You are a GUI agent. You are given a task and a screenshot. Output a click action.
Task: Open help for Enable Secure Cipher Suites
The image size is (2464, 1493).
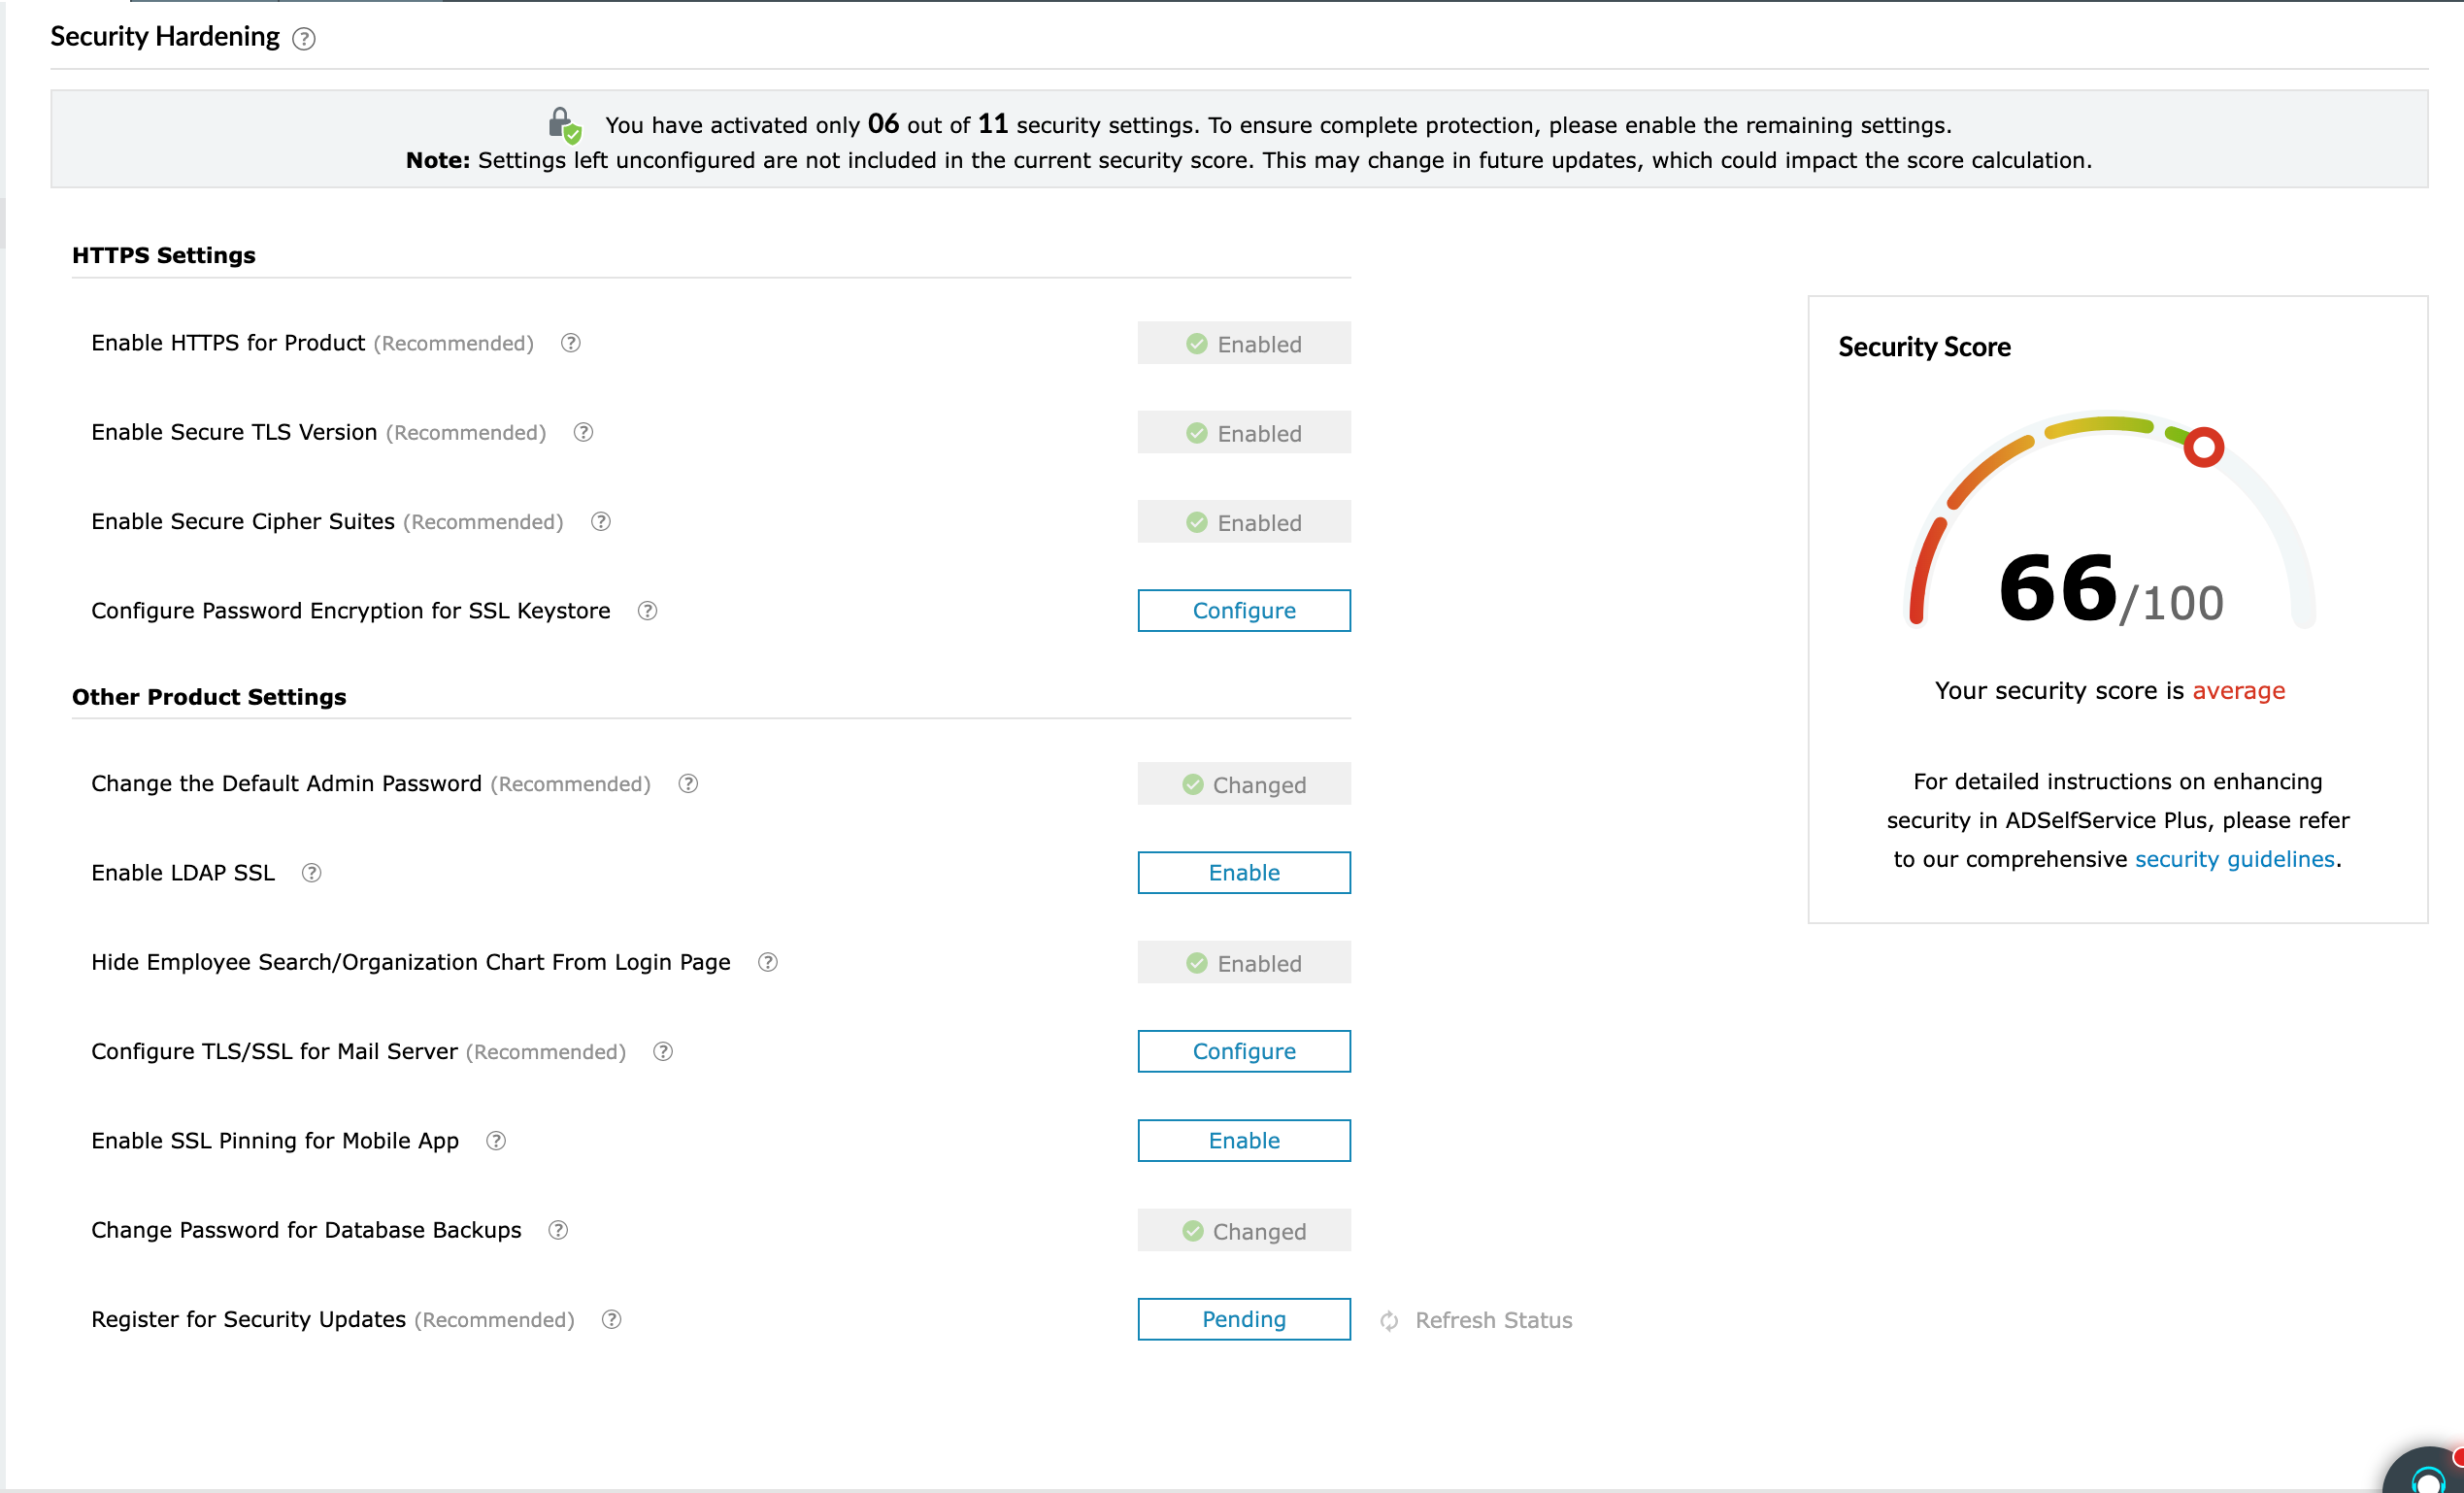(600, 521)
